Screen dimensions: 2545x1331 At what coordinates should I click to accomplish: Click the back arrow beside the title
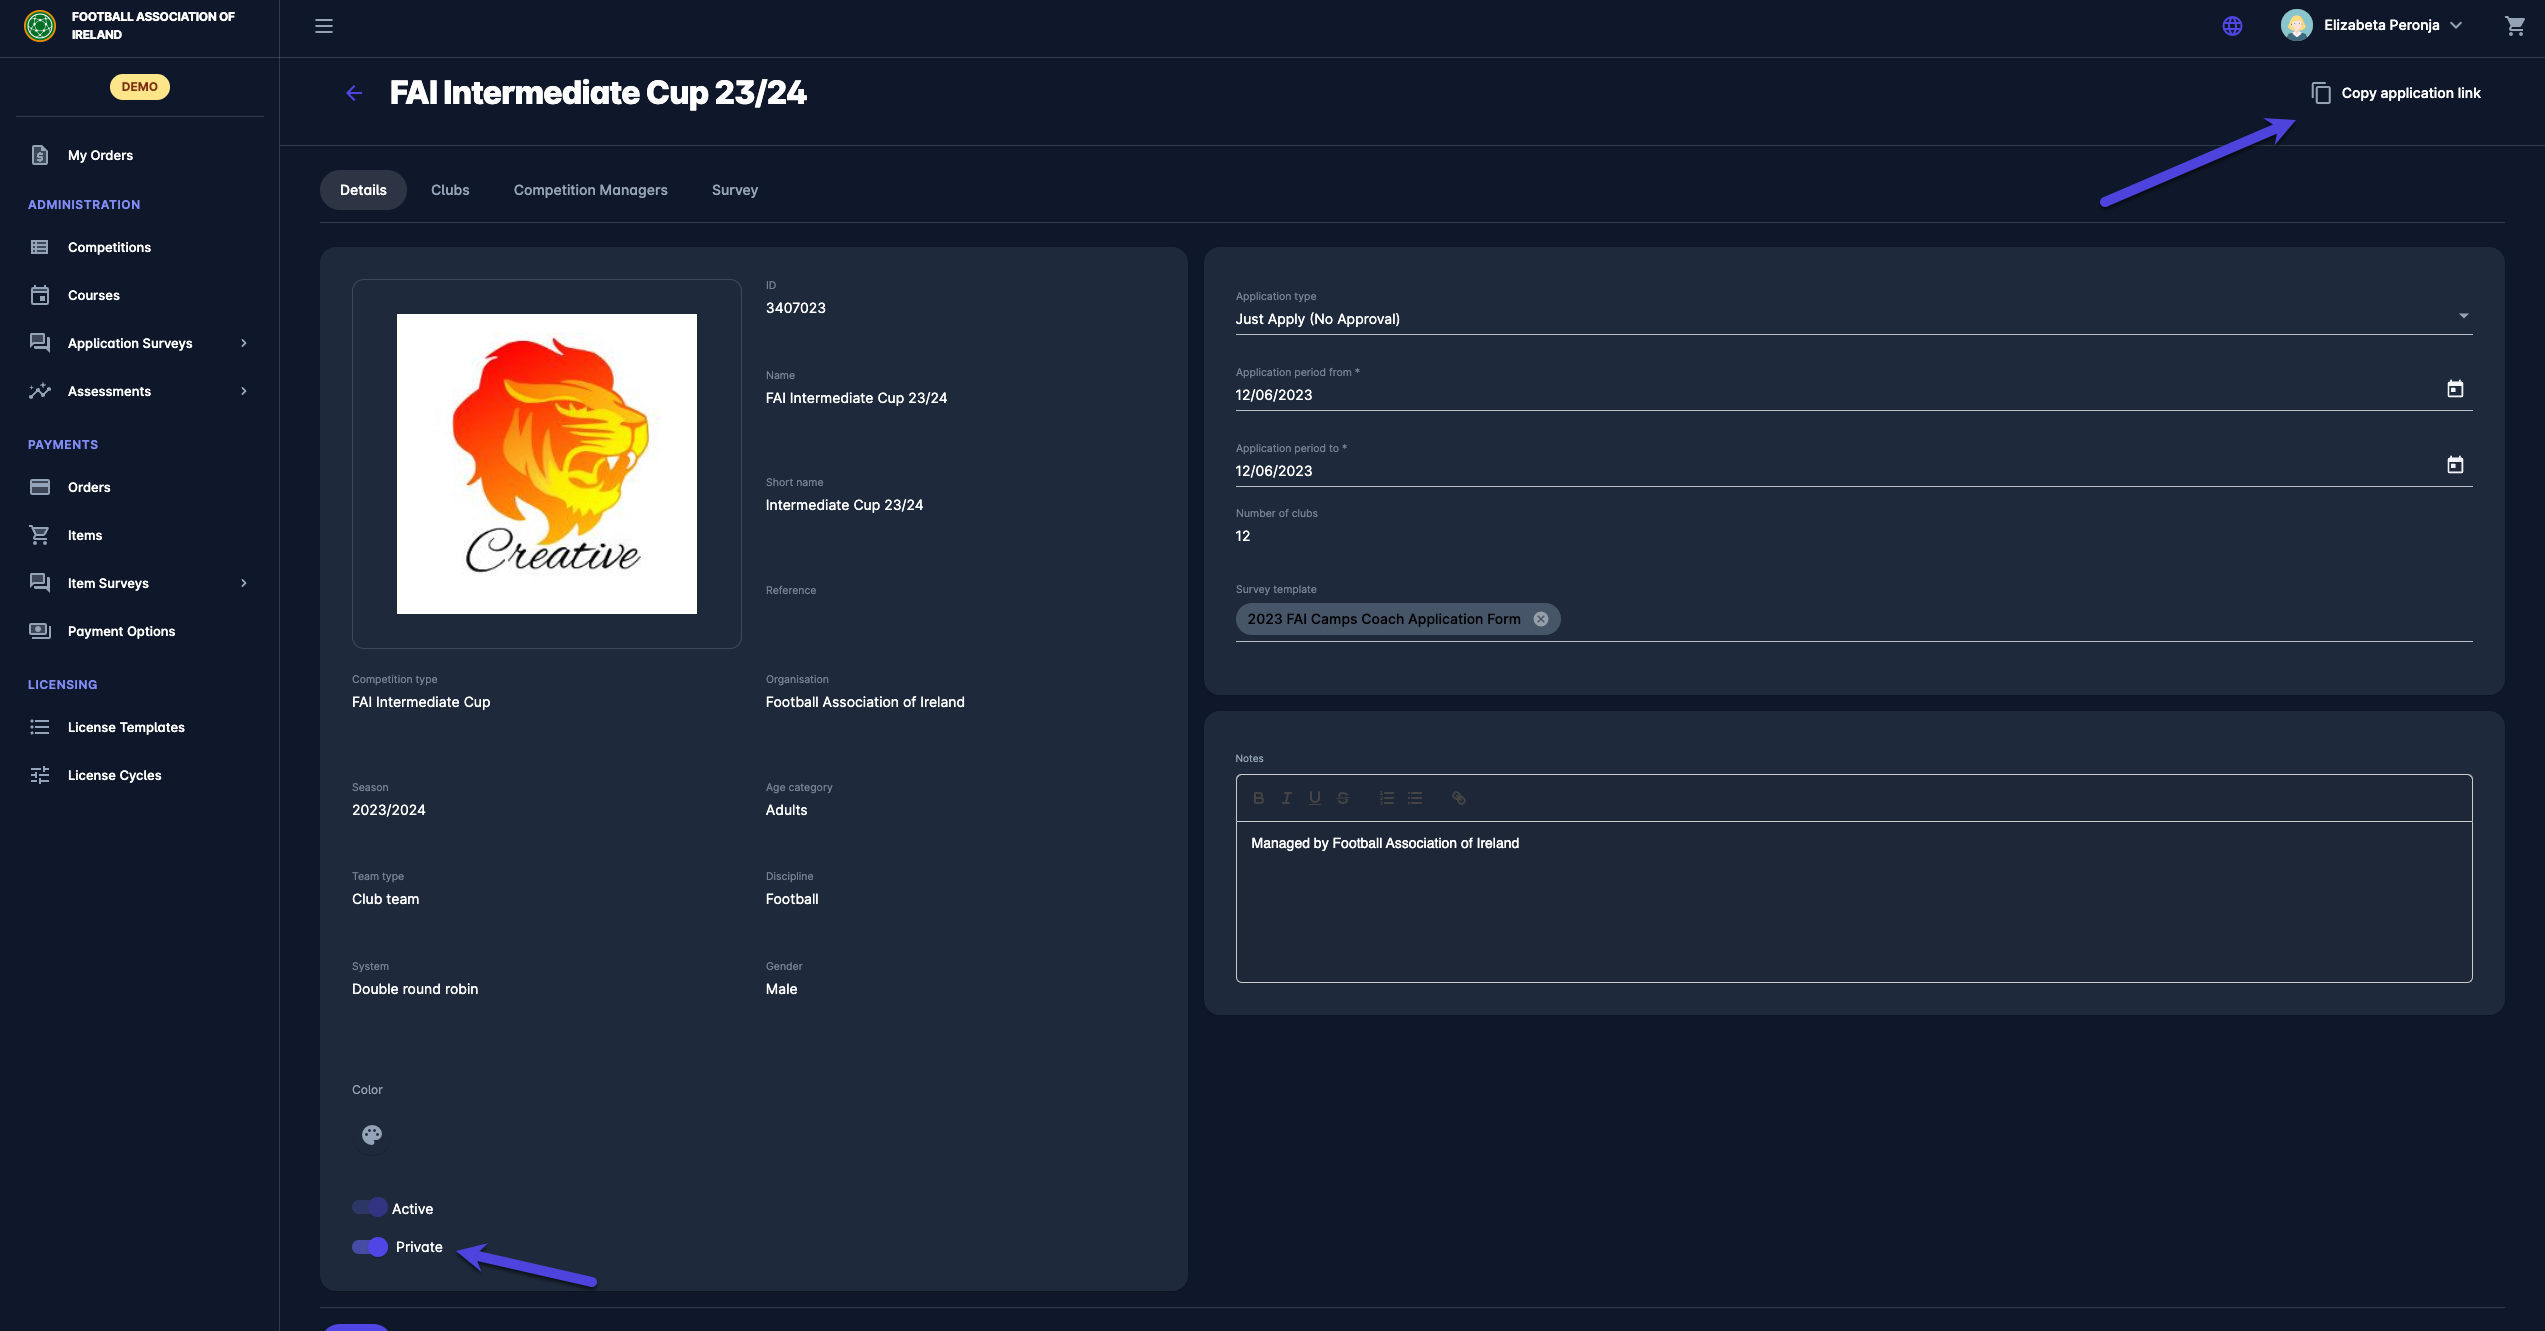pyautogui.click(x=354, y=93)
